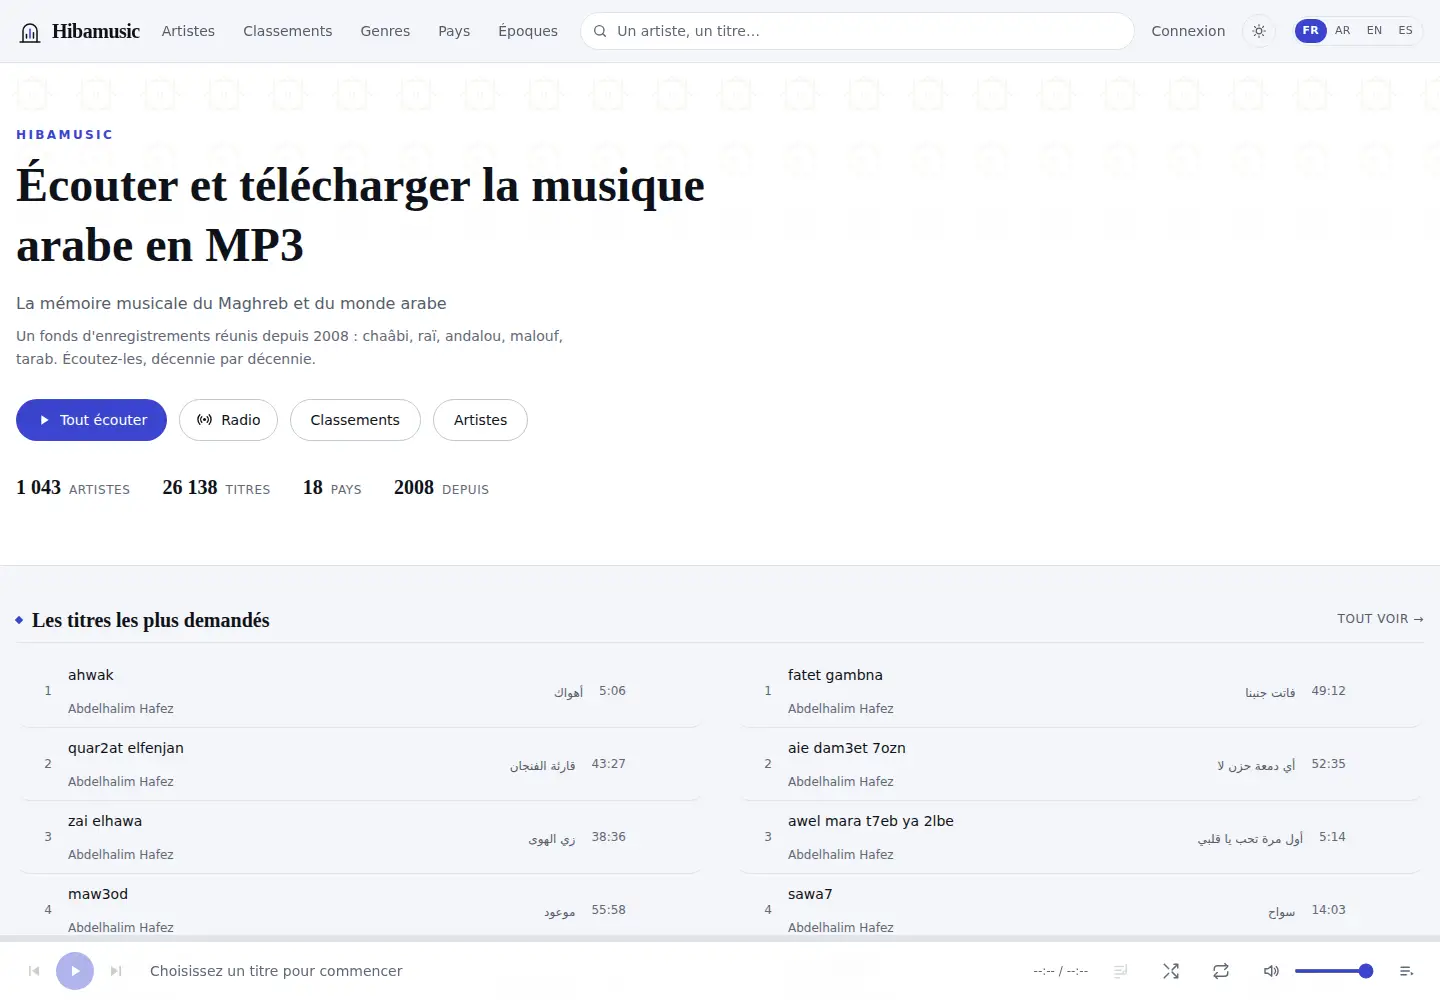Click the 2008 DEPUIS statistic
The image size is (1440, 1000).
pyautogui.click(x=441, y=488)
